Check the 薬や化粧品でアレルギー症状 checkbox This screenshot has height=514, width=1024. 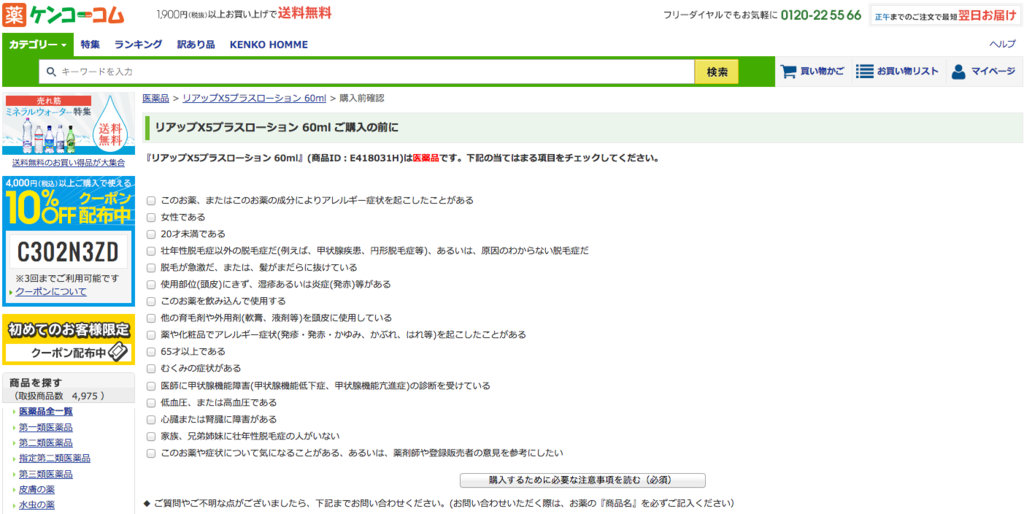pyautogui.click(x=151, y=335)
